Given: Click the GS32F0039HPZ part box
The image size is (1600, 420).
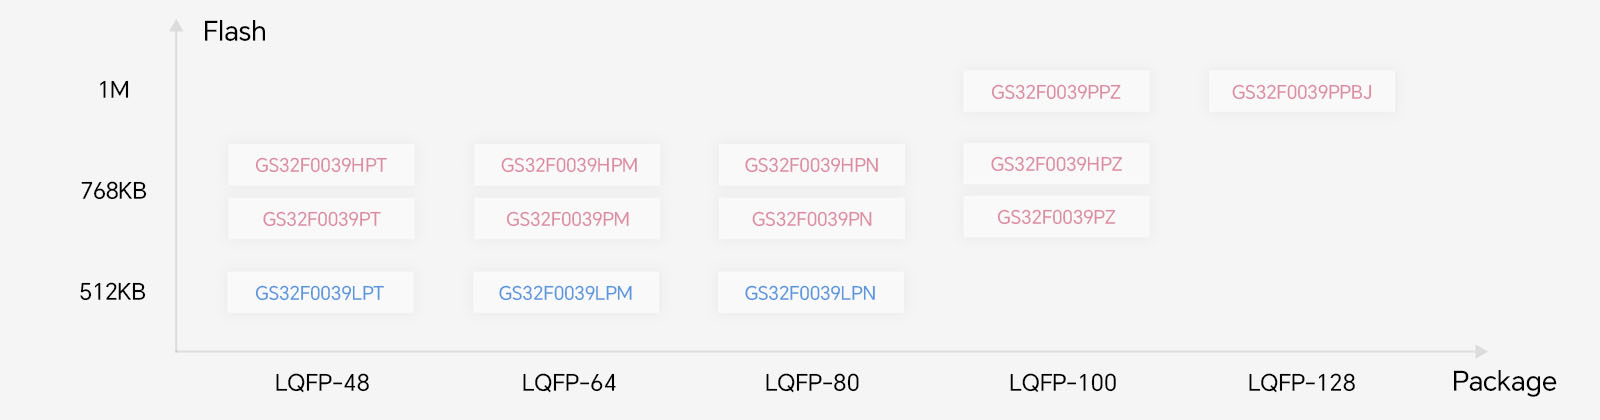Looking at the screenshot, I should coord(1056,164).
